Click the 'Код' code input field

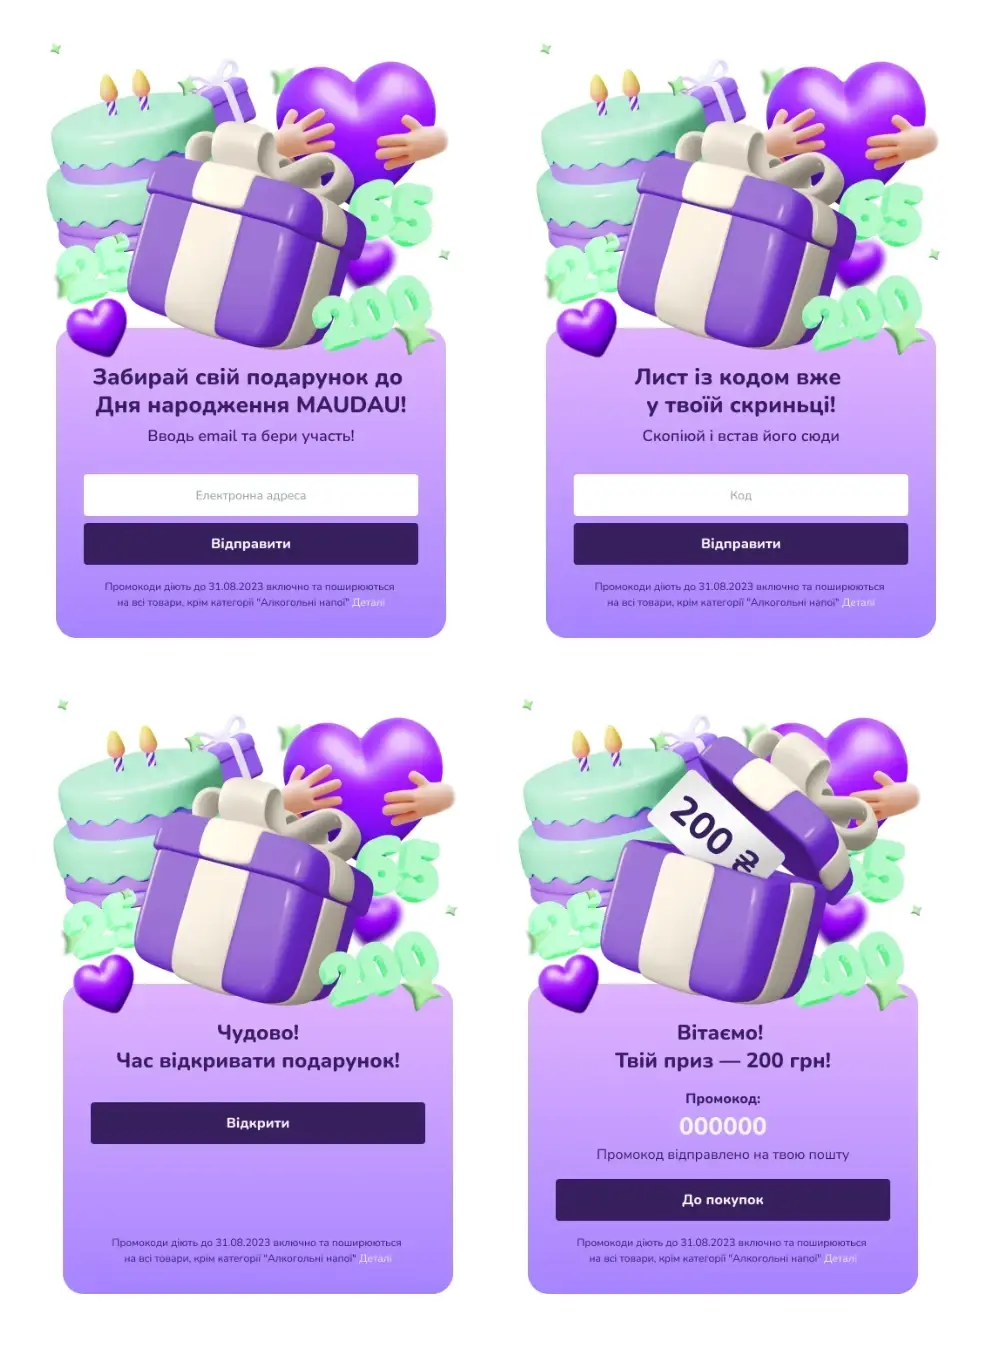point(740,495)
